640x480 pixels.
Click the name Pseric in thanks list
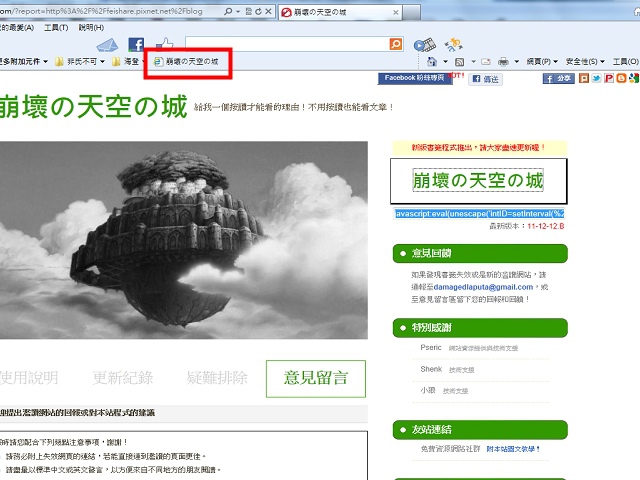[431, 347]
